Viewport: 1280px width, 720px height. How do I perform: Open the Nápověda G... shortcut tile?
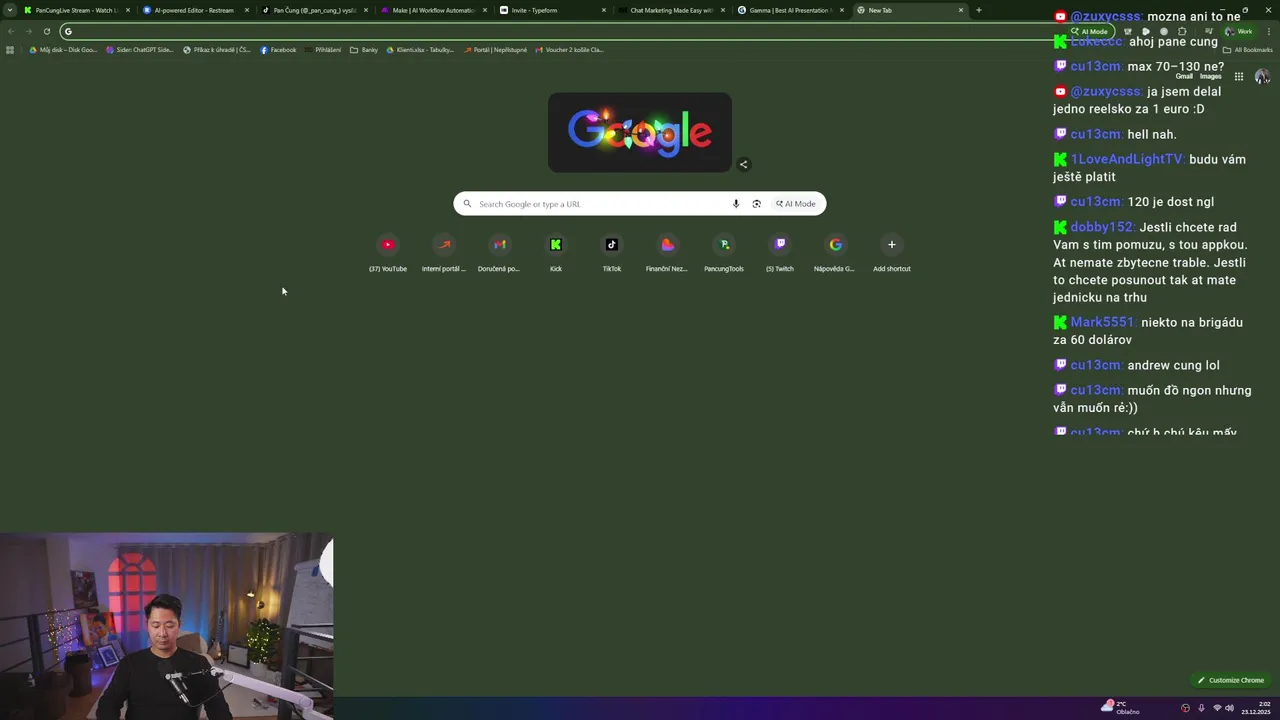click(835, 253)
